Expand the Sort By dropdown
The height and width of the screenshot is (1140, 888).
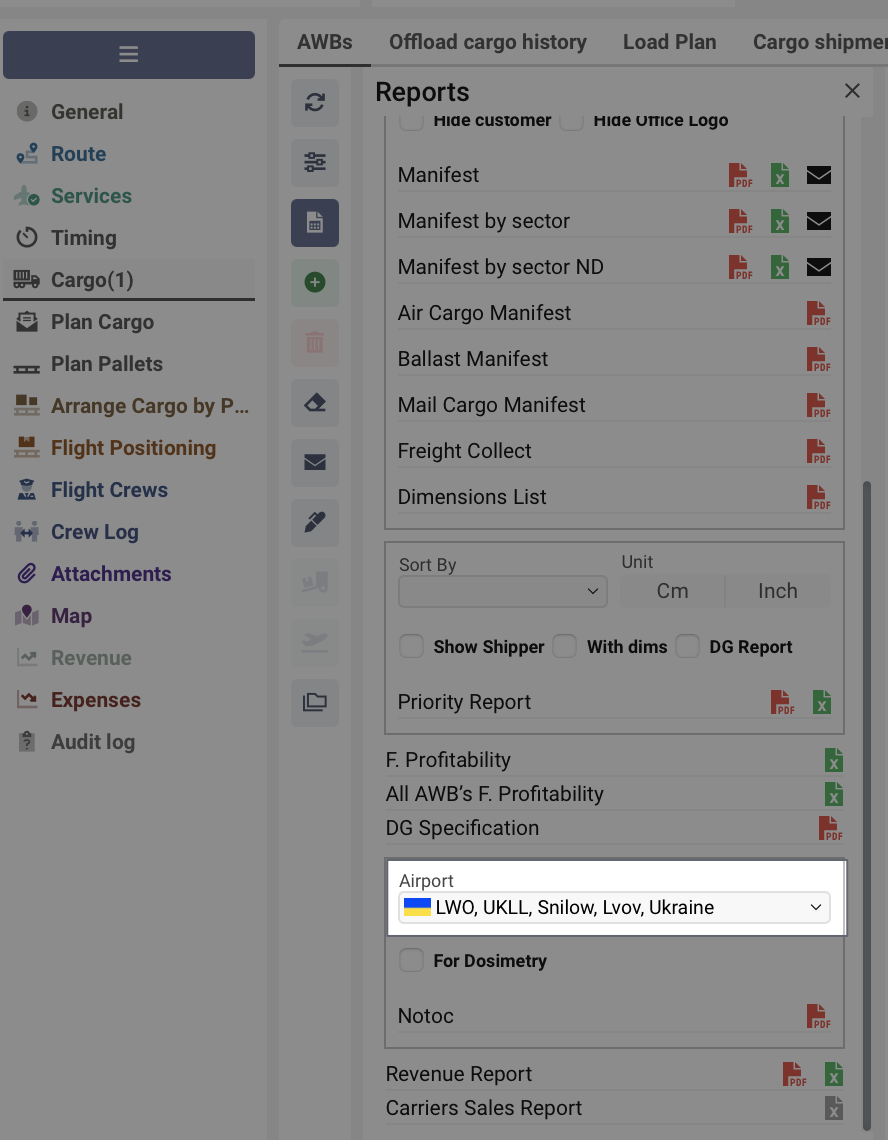(503, 592)
